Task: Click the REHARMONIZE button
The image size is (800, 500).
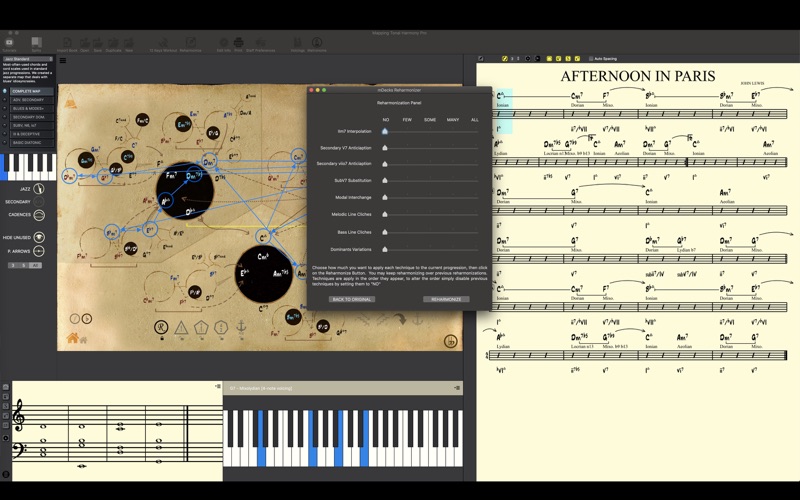Action: click(446, 299)
